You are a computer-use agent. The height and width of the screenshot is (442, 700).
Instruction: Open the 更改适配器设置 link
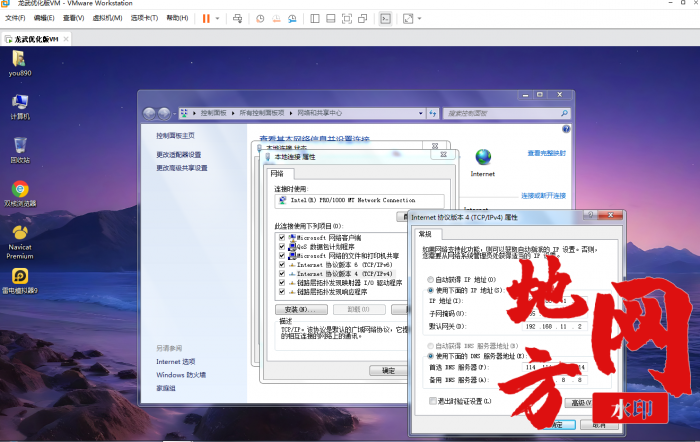point(178,154)
